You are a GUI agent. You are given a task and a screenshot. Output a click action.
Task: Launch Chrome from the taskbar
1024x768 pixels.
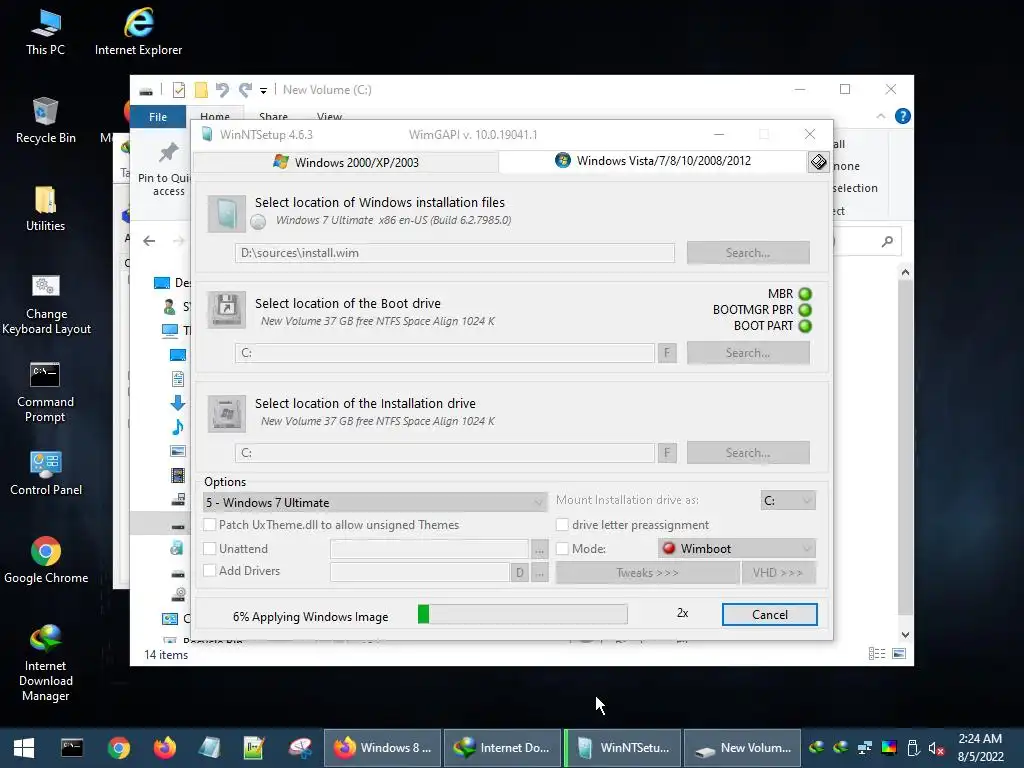pos(119,748)
